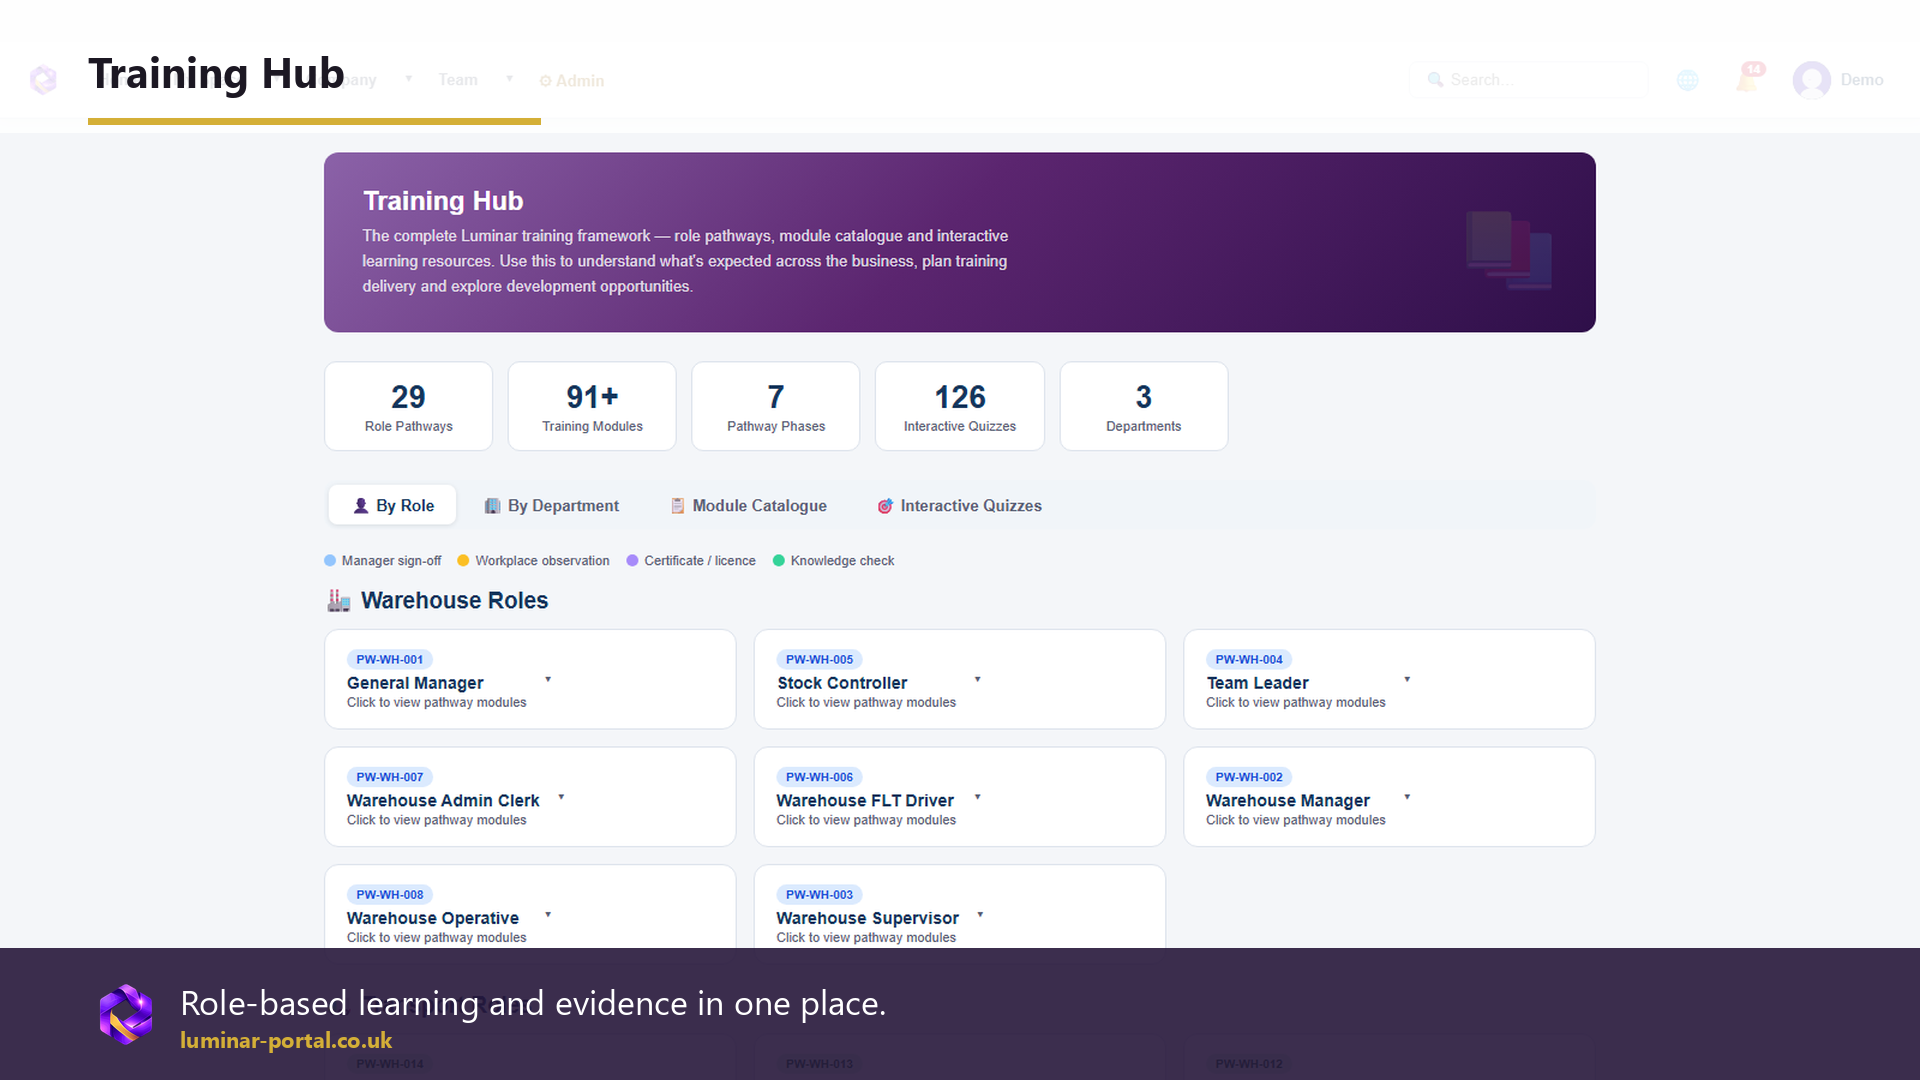Image resolution: width=1920 pixels, height=1080 pixels.
Task: Click the 126 Interactive Quizzes stat card
Action: (x=960, y=406)
